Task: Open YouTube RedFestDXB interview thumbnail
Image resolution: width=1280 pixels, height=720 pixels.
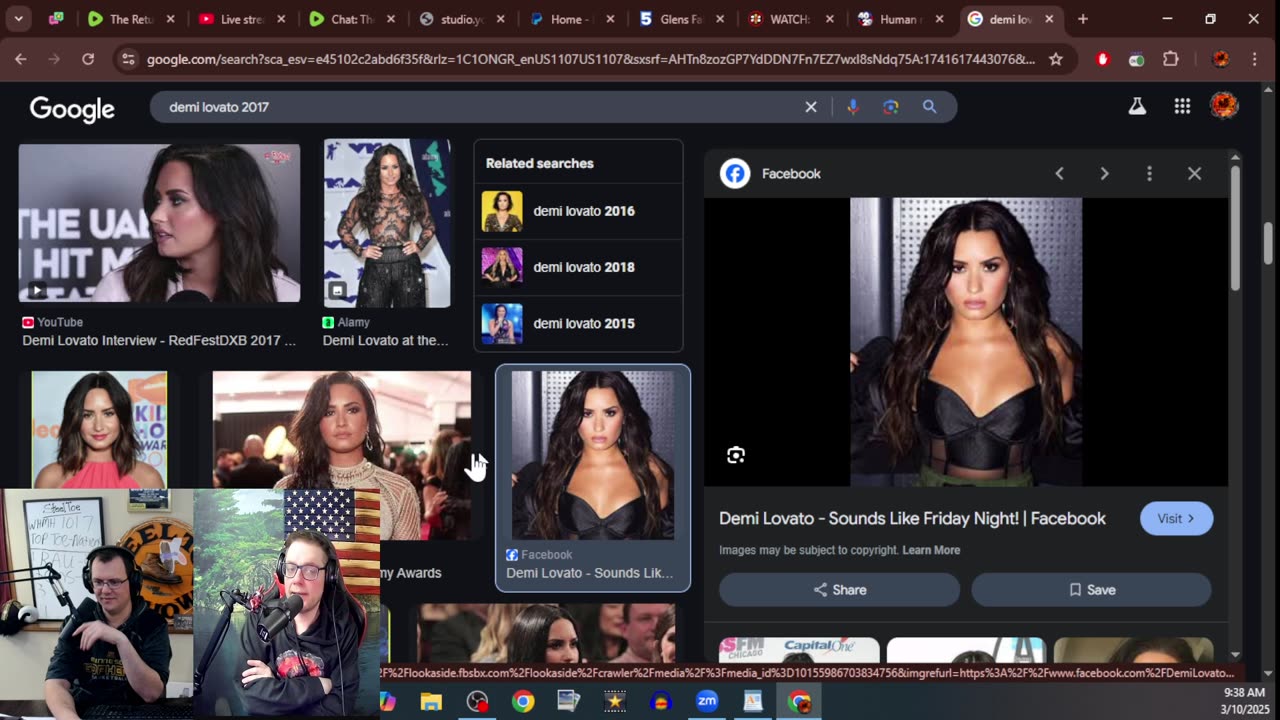Action: coord(159,223)
